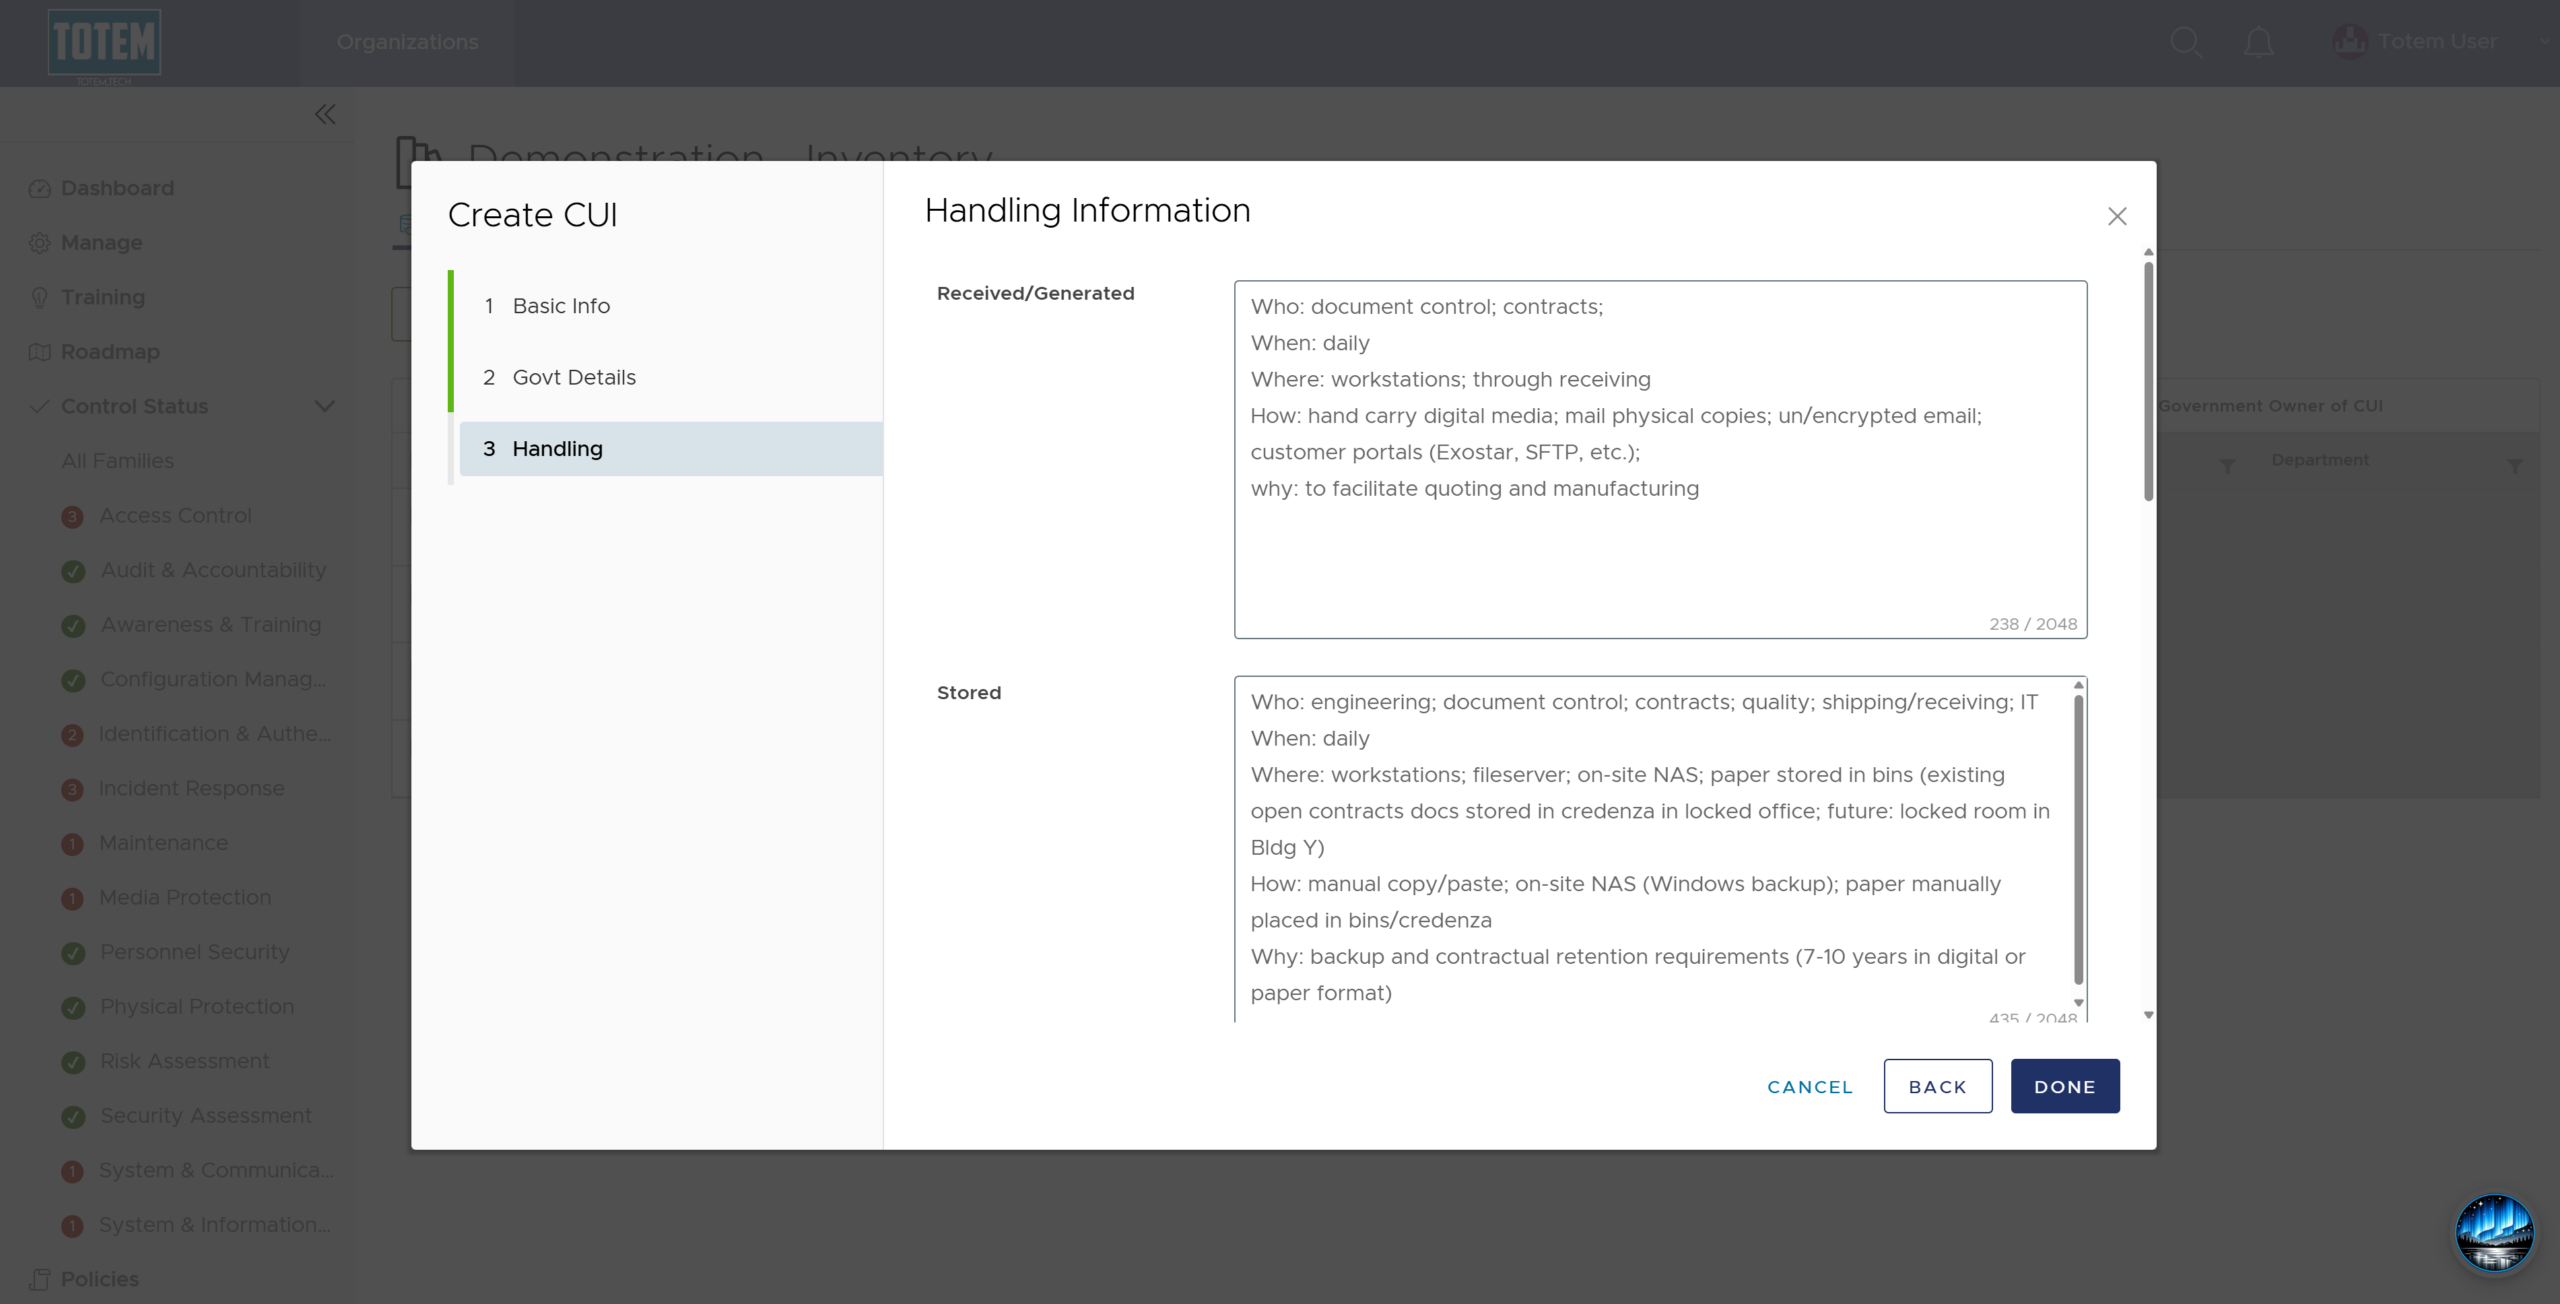
Task: Click the 238 / 2048 character counter
Action: 2032,624
